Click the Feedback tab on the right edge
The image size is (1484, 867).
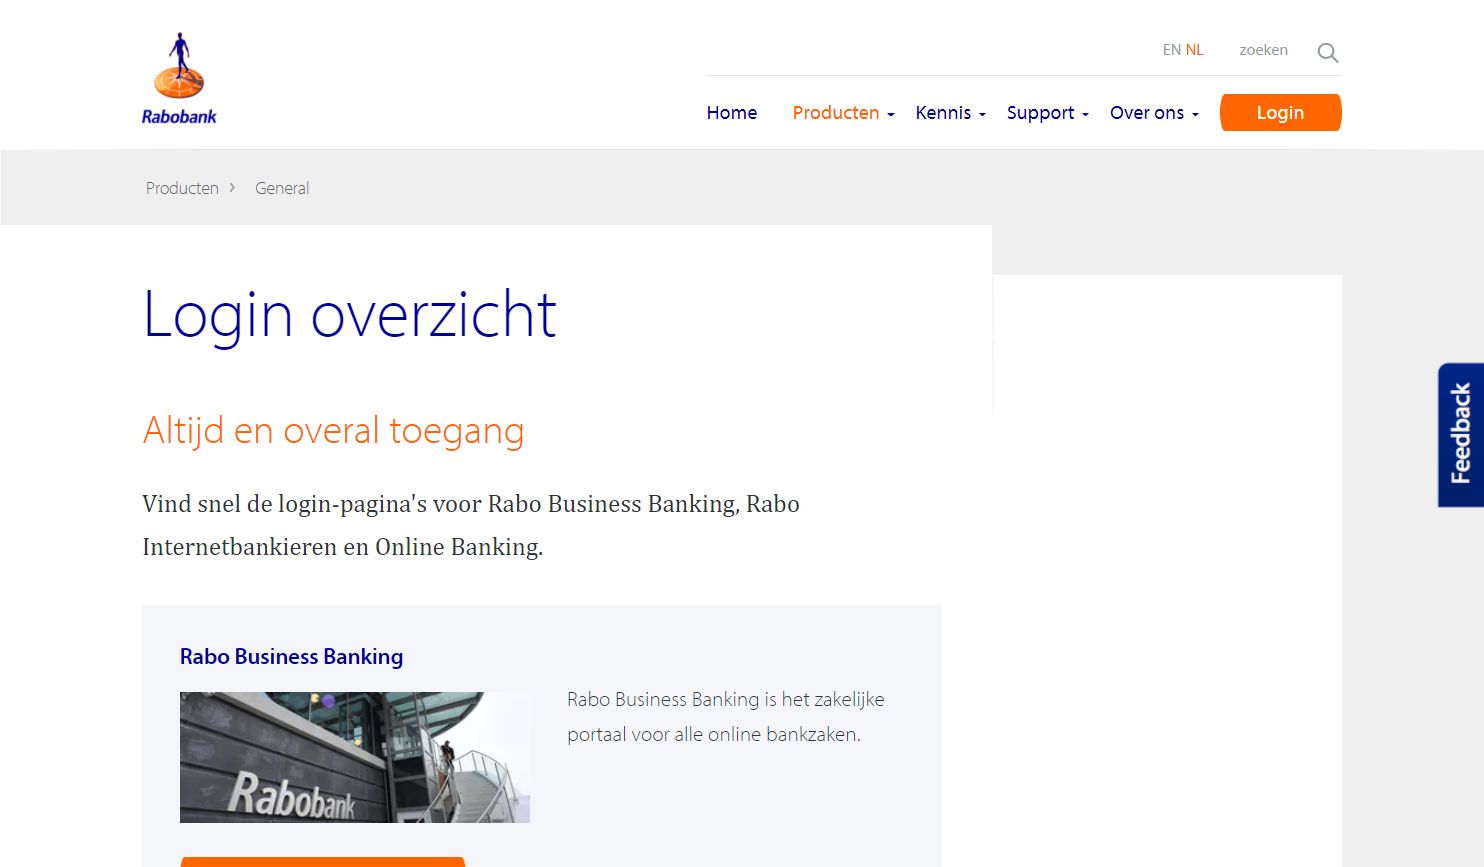point(1461,435)
